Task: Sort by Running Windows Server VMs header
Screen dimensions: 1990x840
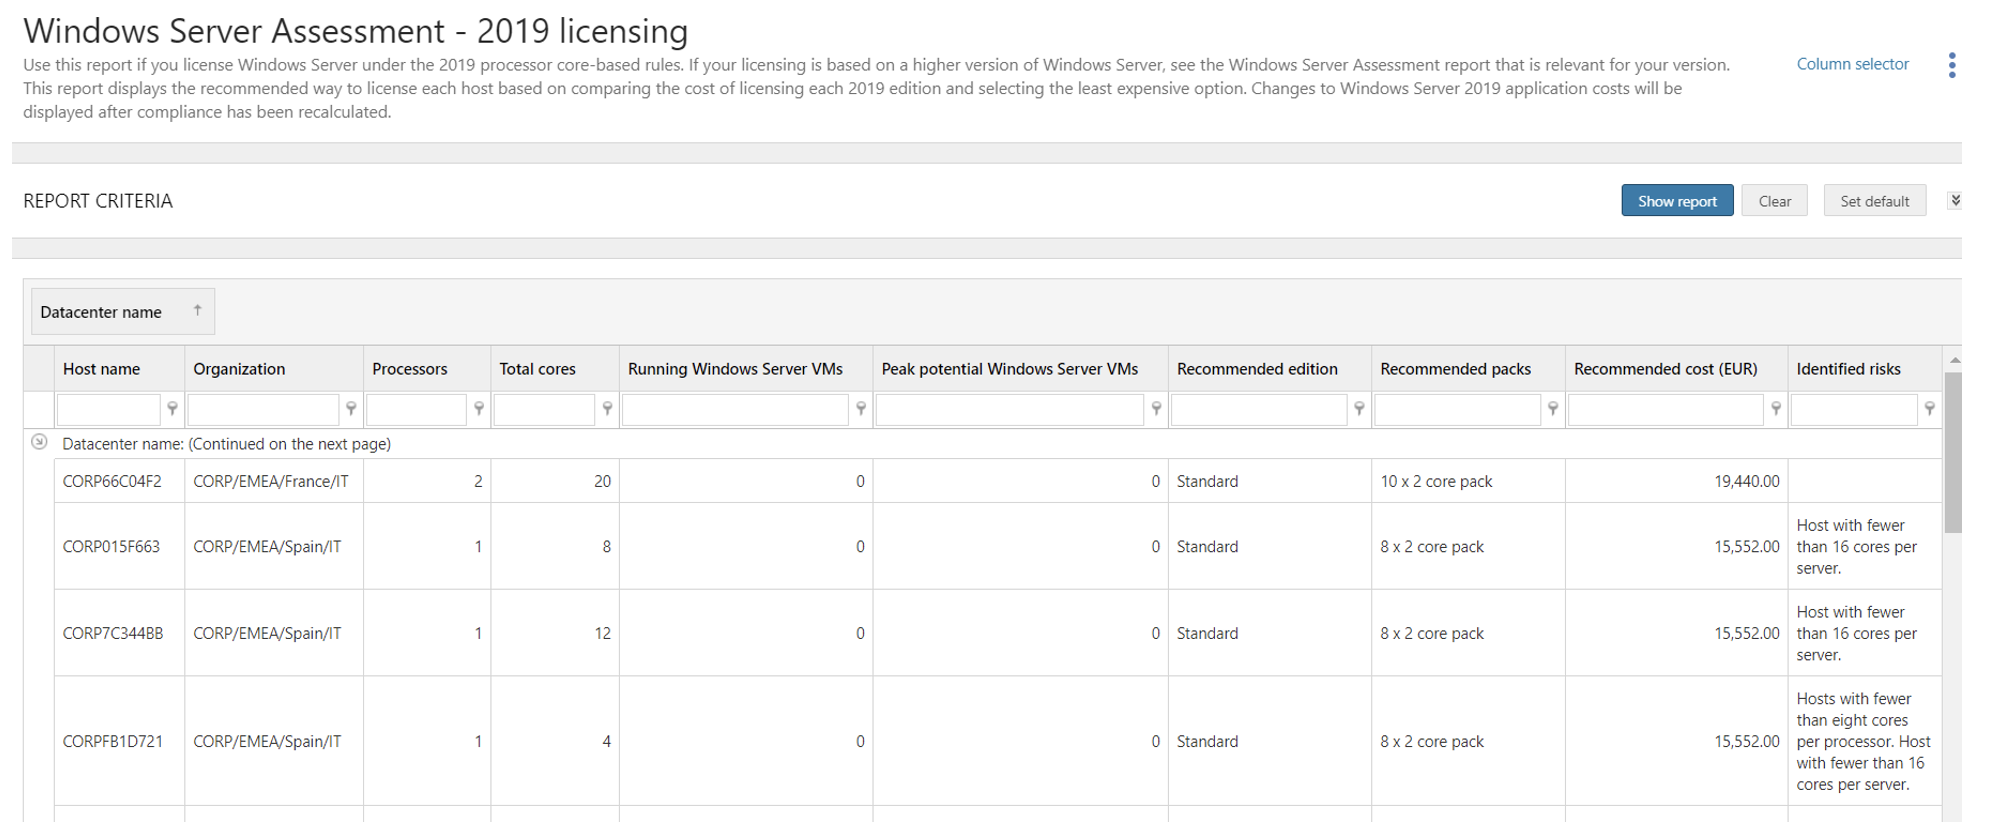Action: tap(746, 369)
